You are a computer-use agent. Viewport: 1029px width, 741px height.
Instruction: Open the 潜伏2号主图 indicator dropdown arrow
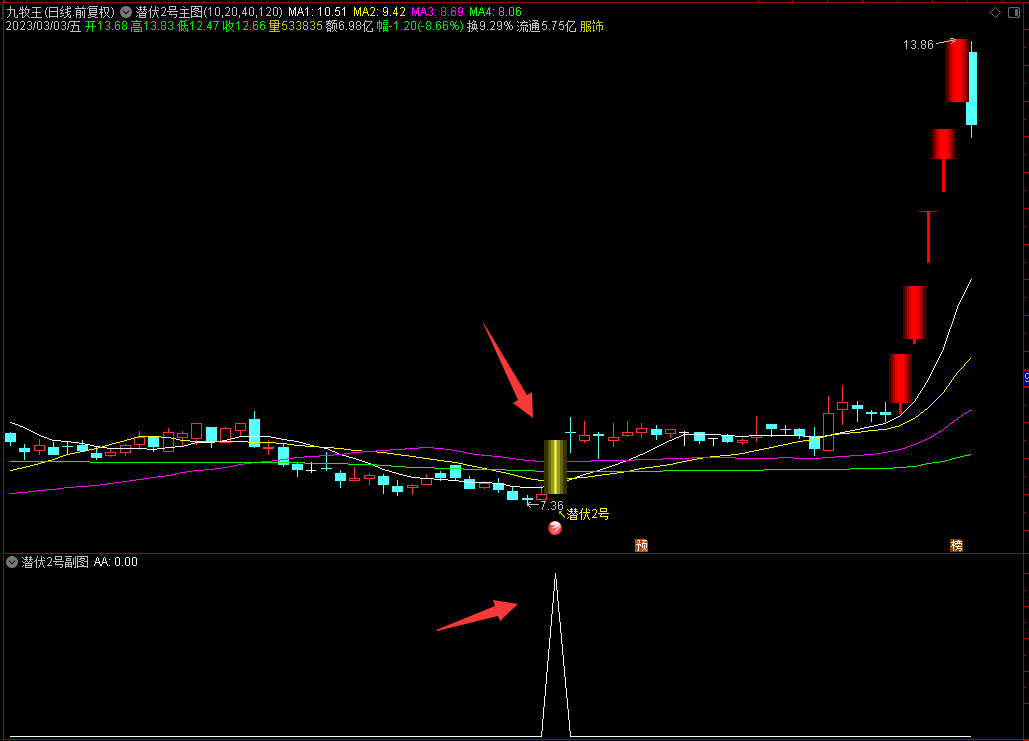[125, 12]
